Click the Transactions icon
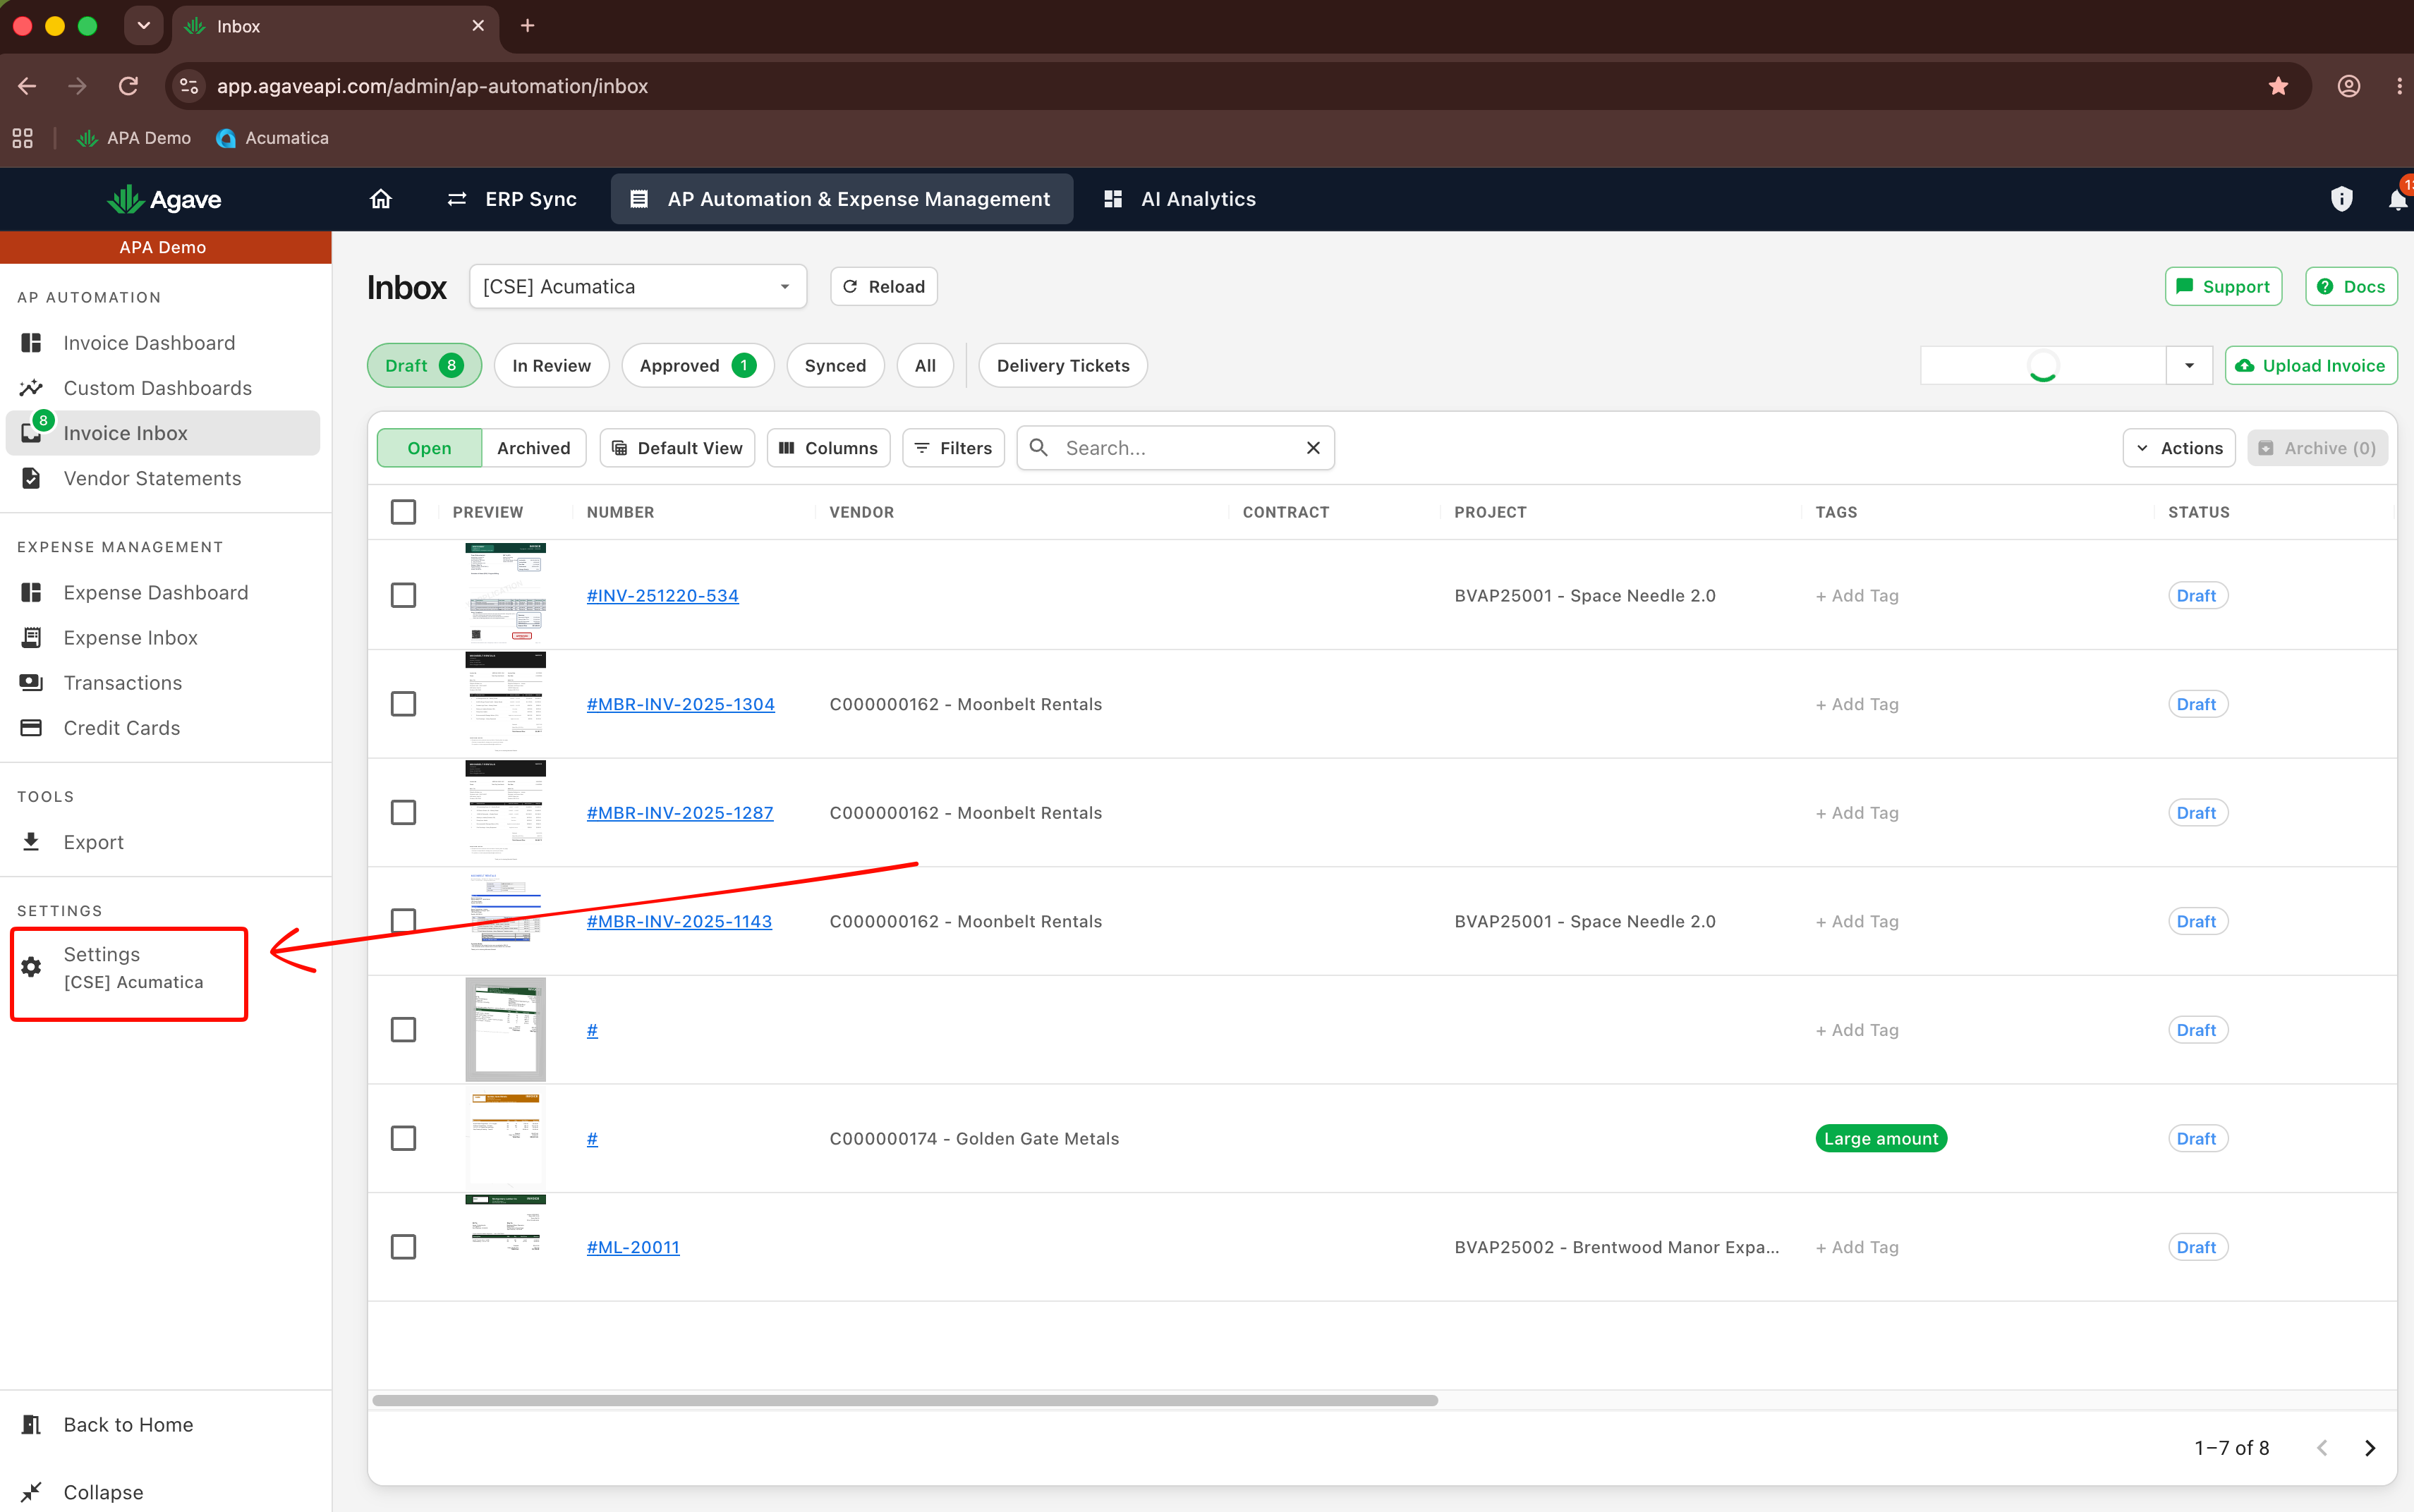 click(31, 683)
